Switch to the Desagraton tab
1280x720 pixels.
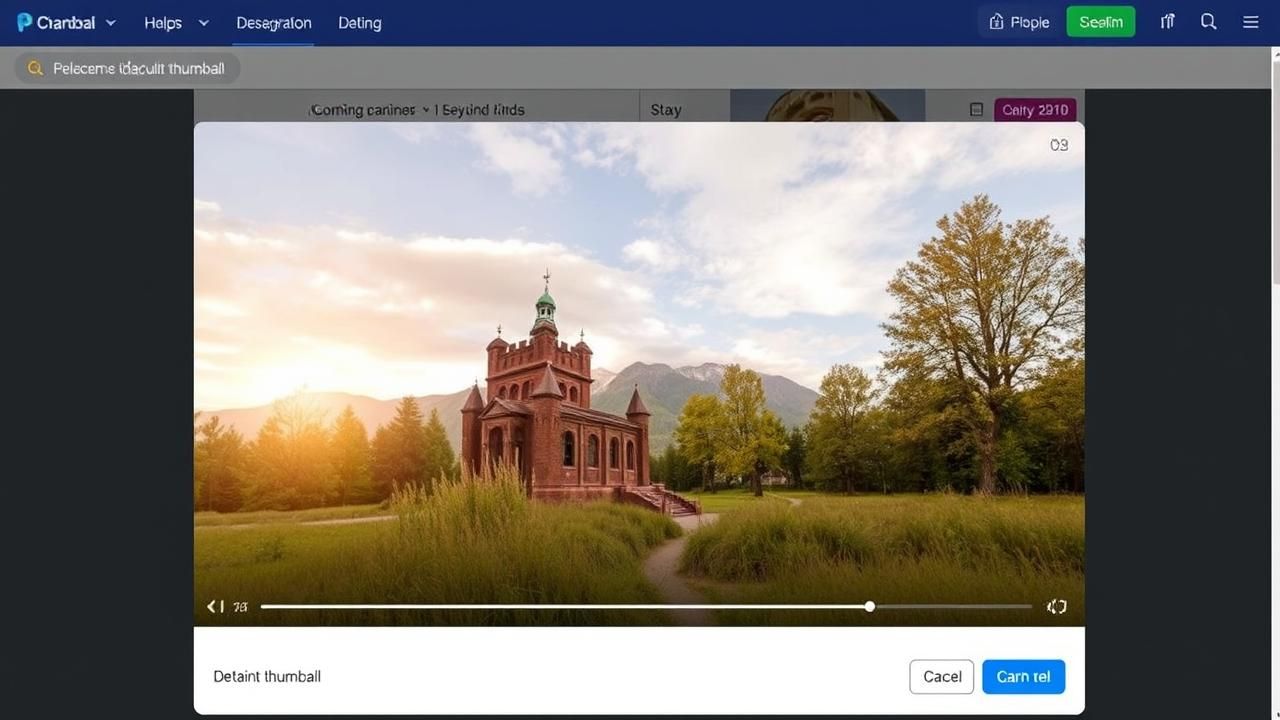tap(273, 22)
